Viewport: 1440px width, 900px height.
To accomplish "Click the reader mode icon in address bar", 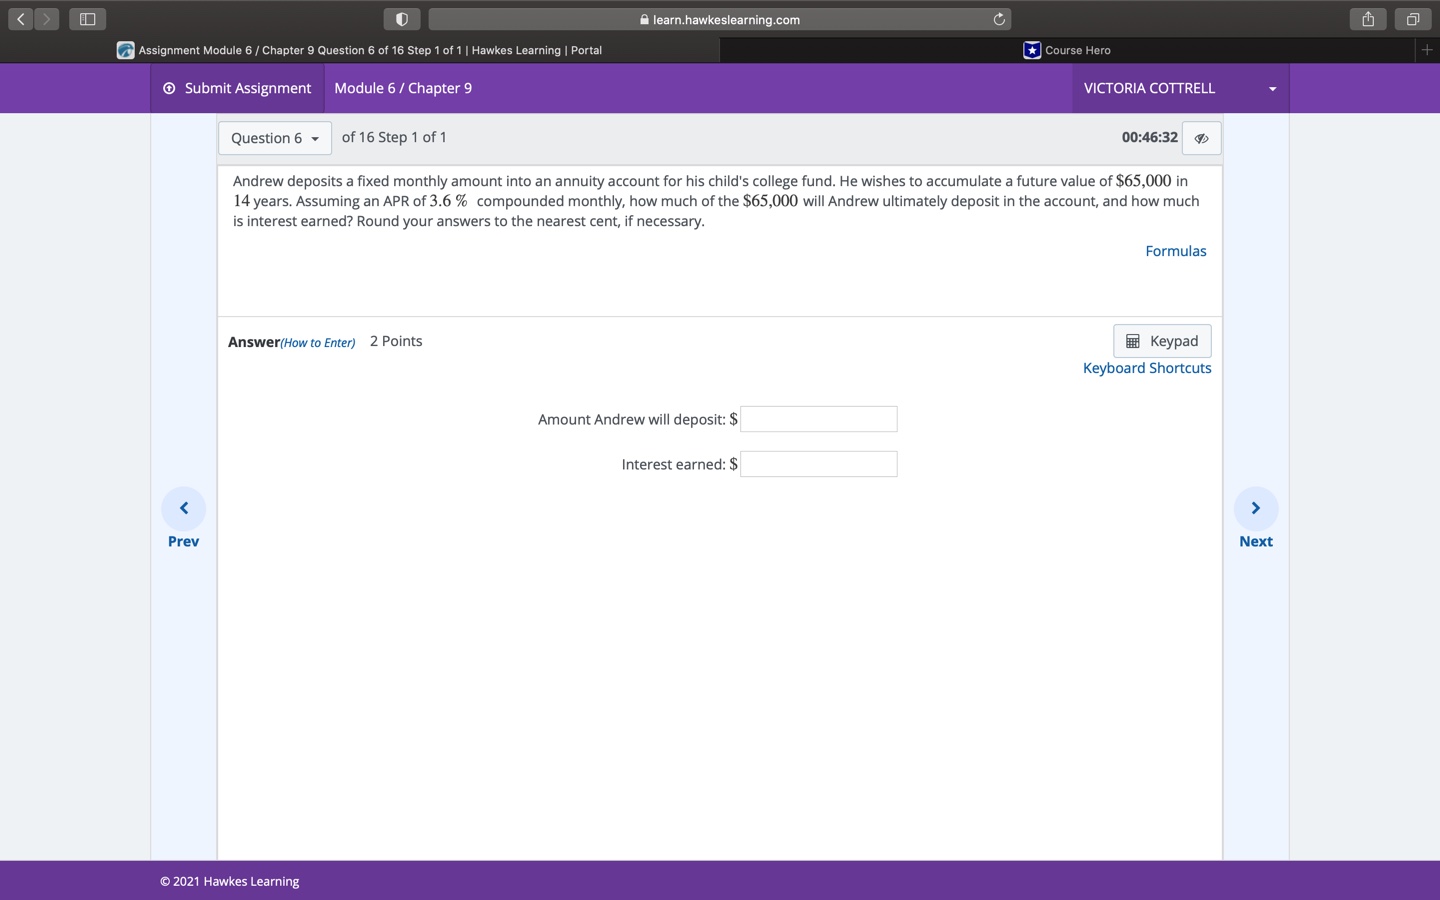I will (402, 19).
